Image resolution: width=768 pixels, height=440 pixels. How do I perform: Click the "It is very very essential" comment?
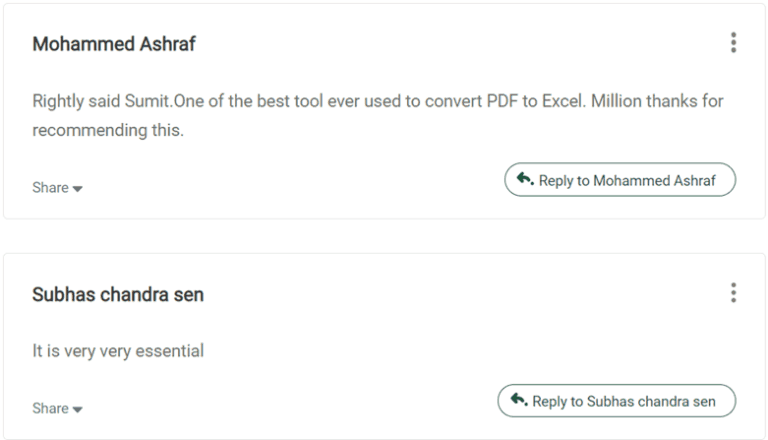coord(118,351)
